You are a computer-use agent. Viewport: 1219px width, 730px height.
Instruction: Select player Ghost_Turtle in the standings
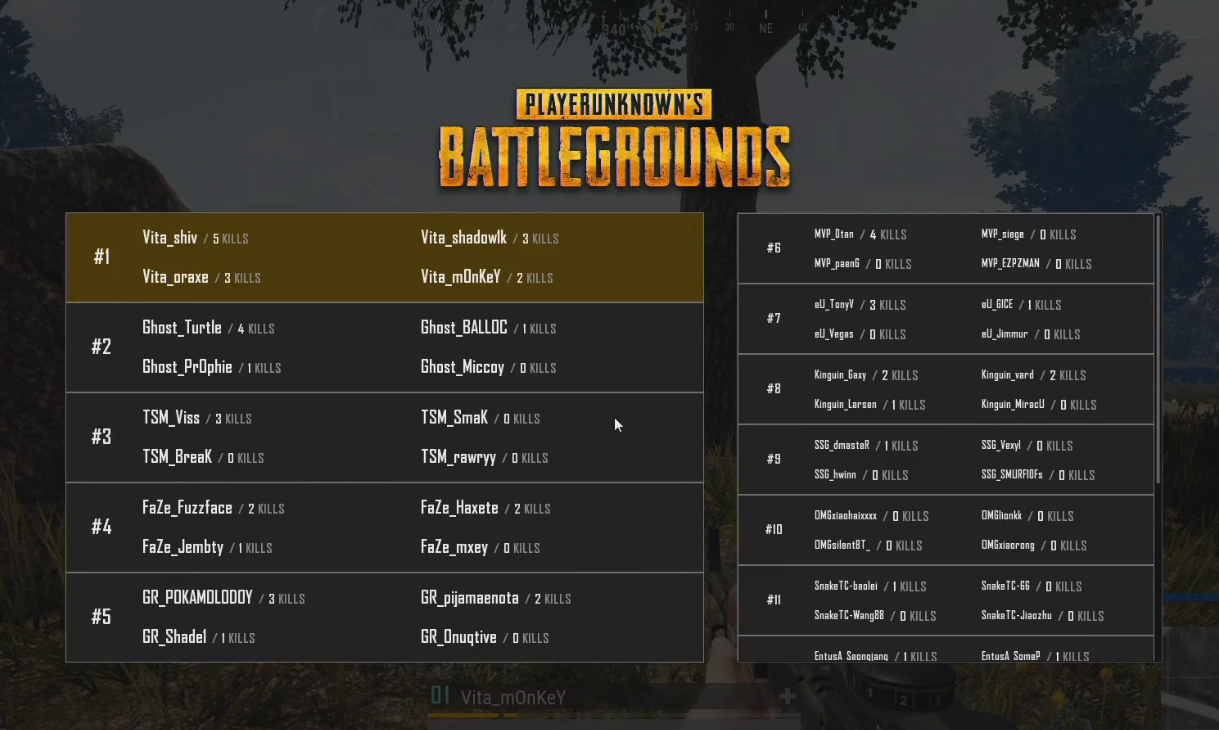click(182, 328)
